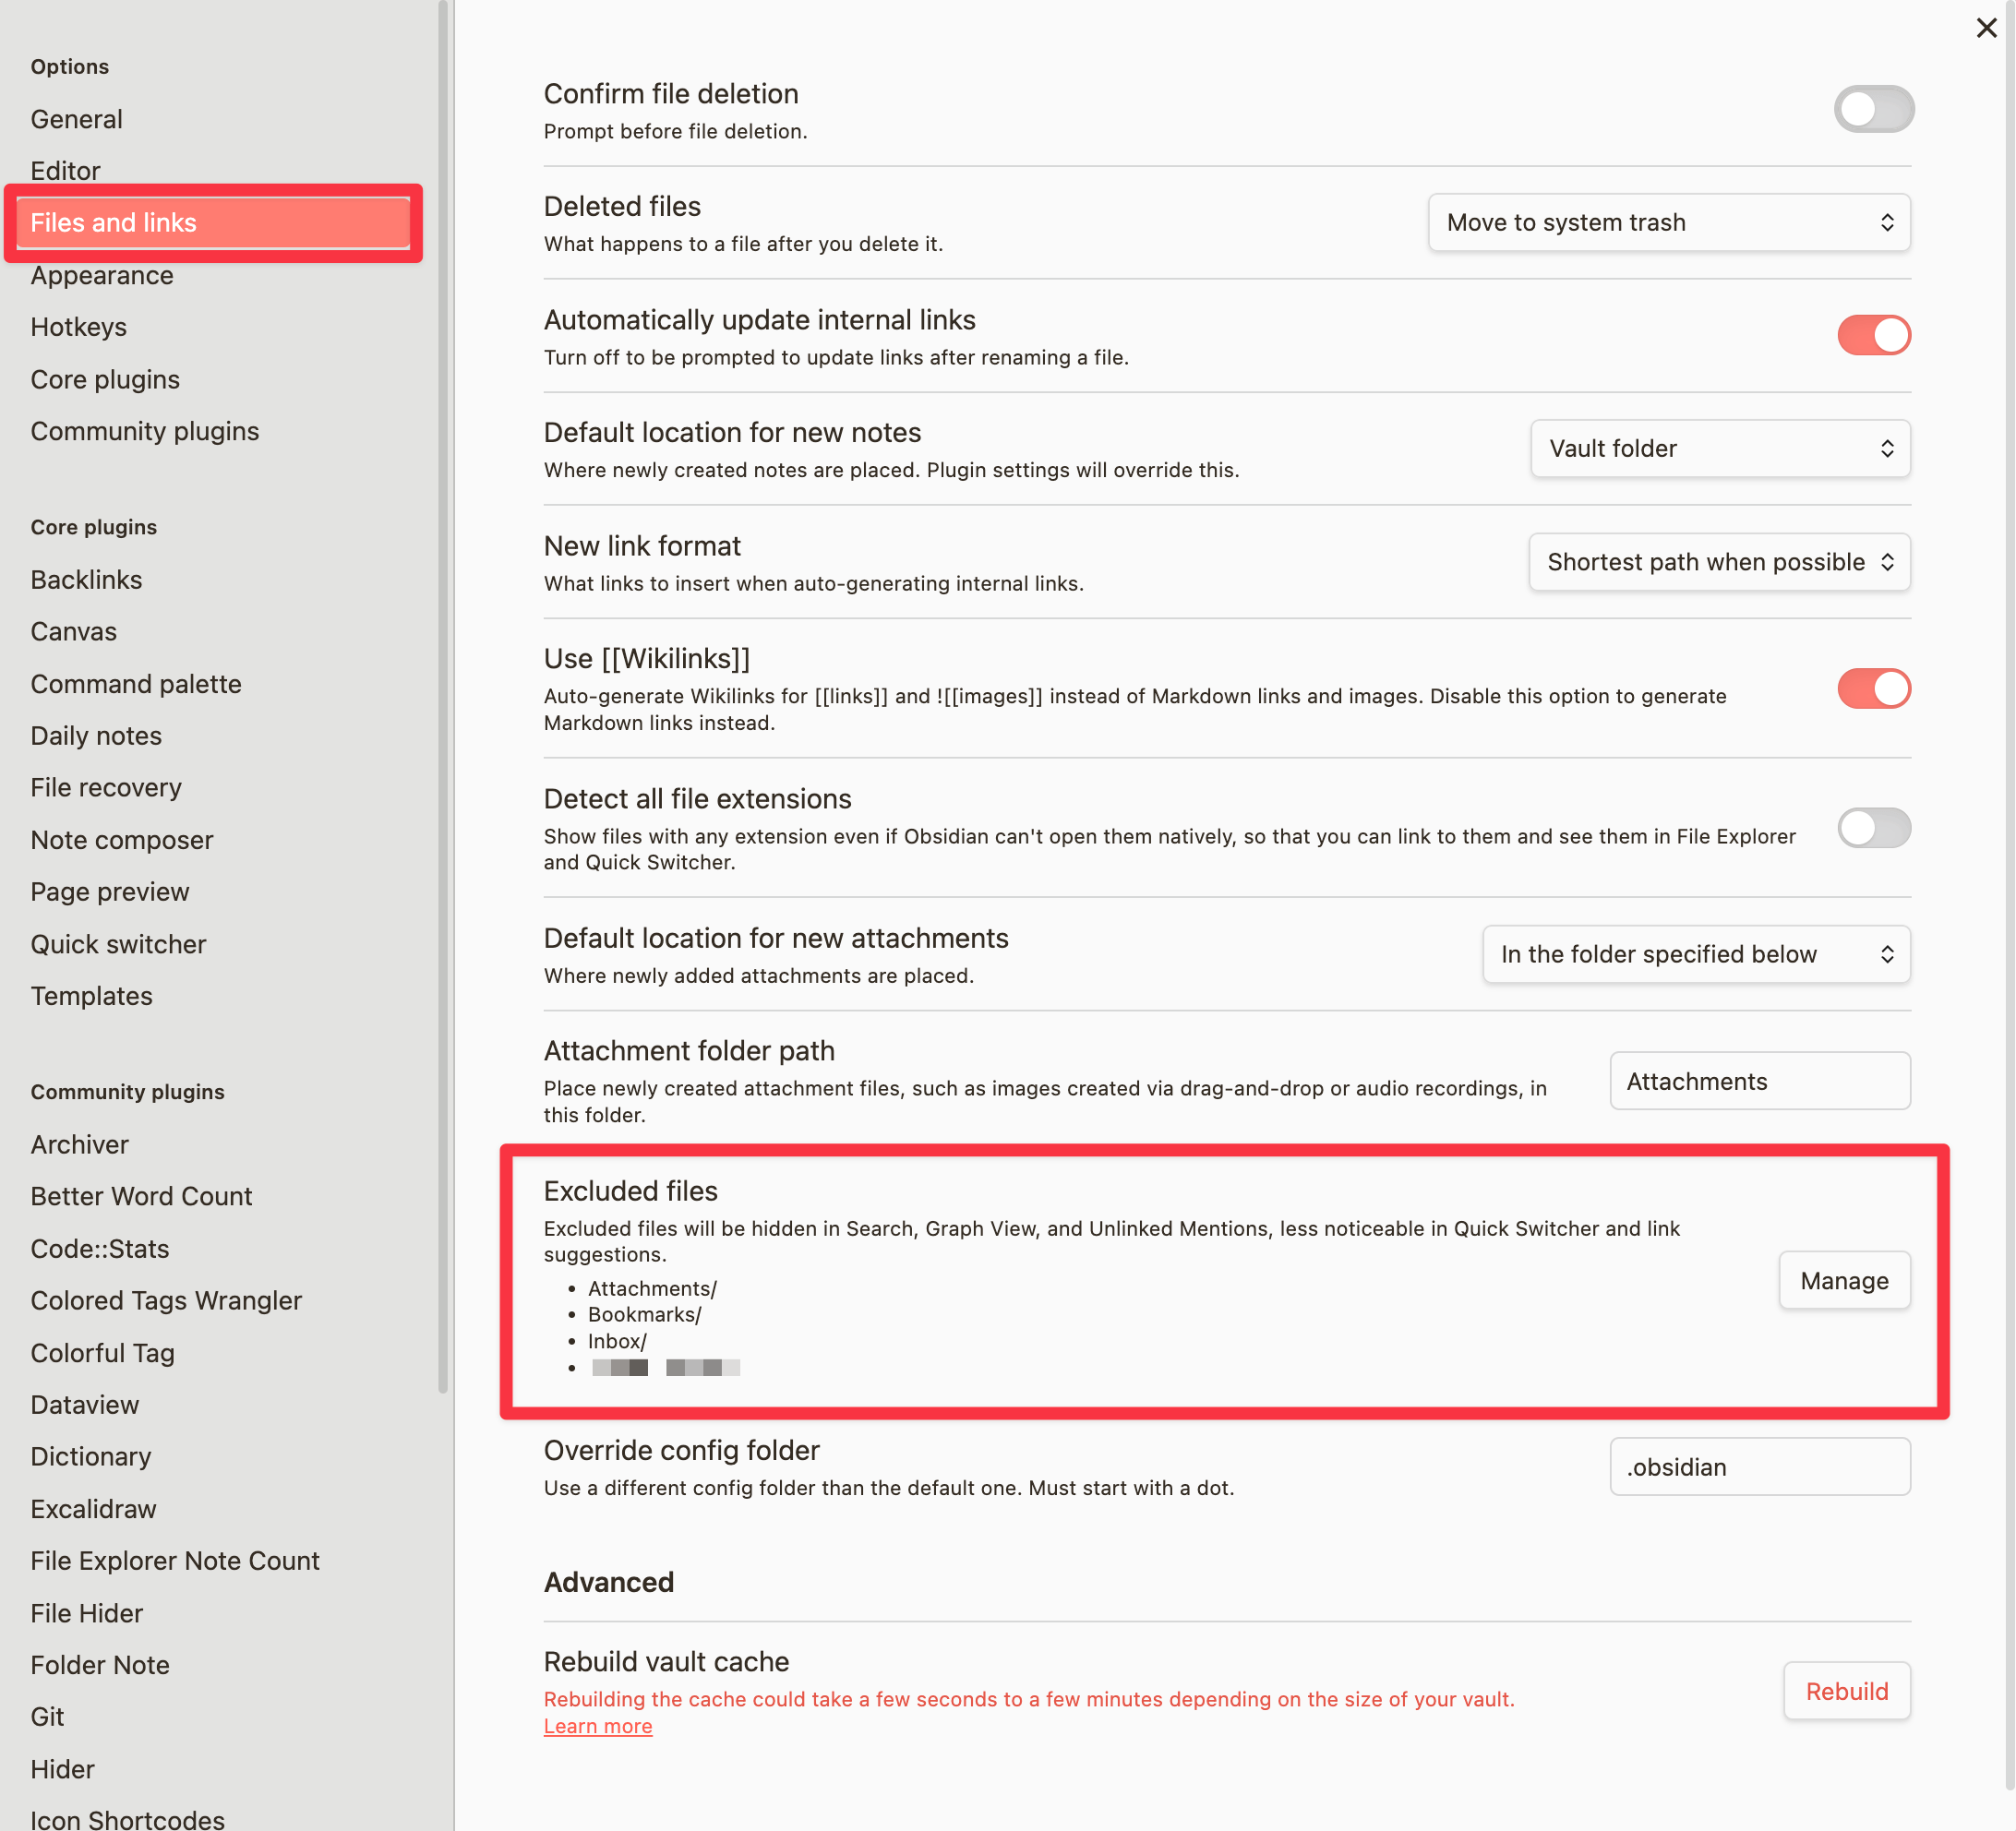2016x1831 pixels.
Task: Click the Manage excluded files button
Action: point(1844,1280)
